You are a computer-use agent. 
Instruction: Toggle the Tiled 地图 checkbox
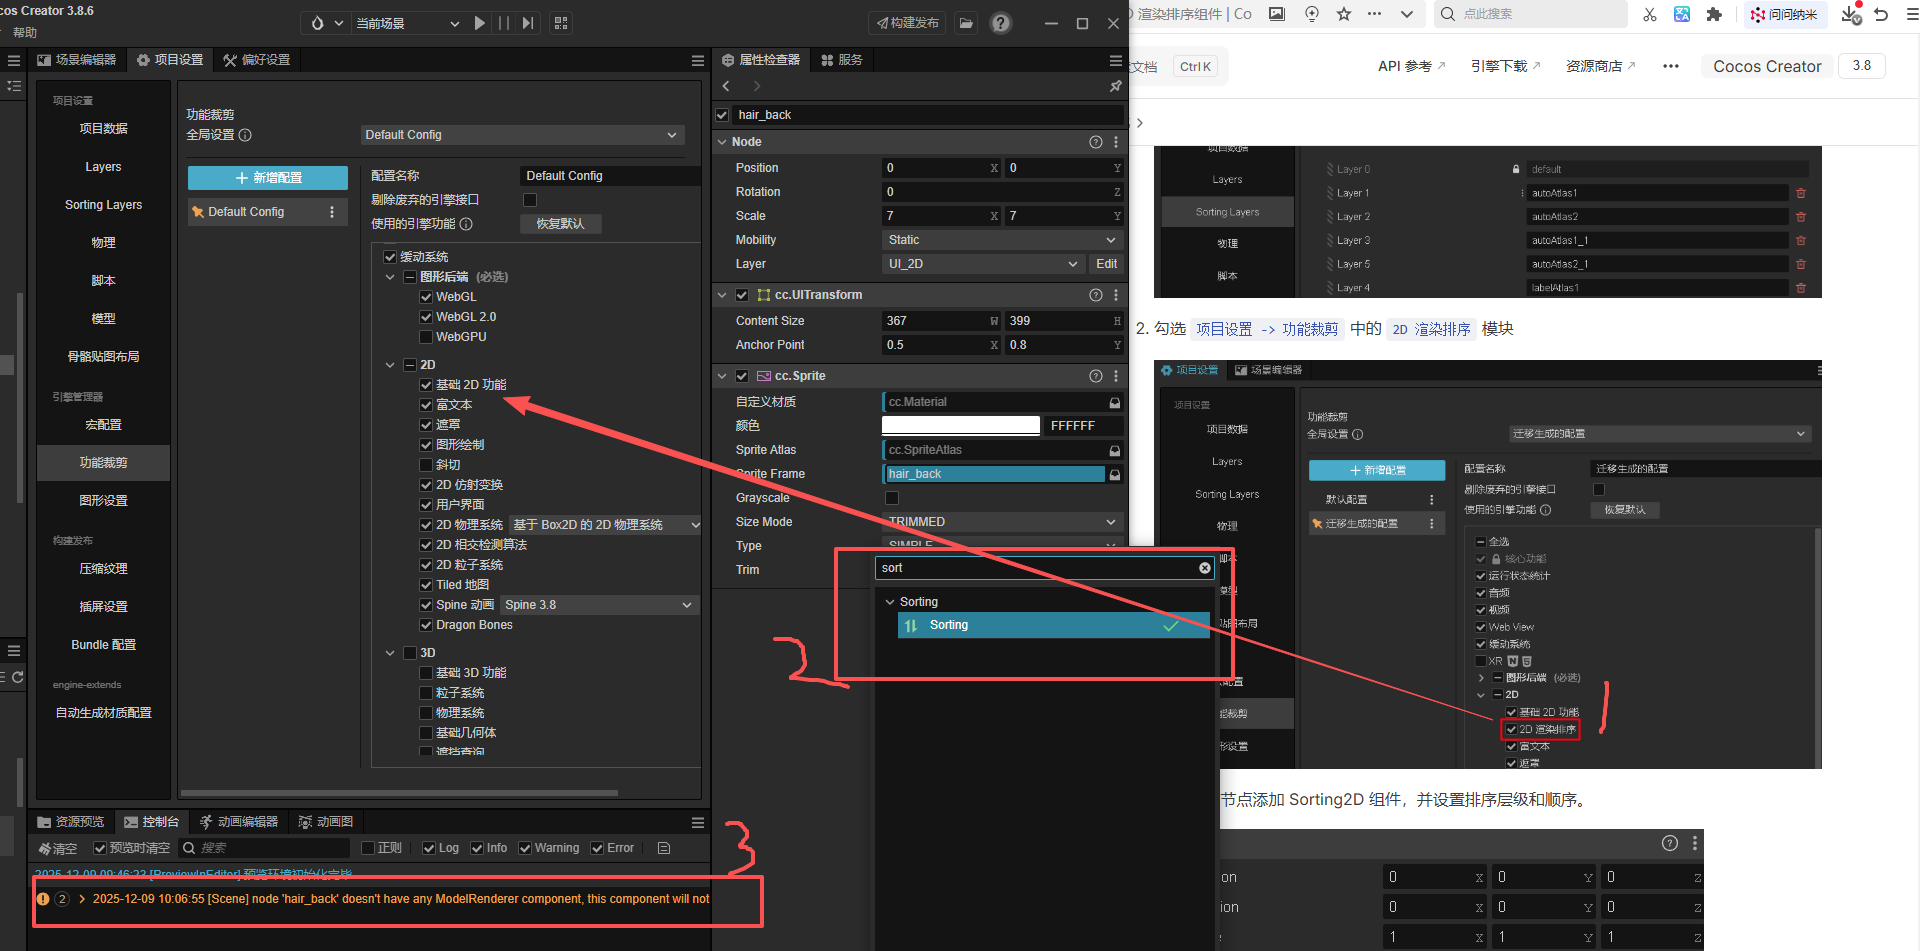(426, 585)
